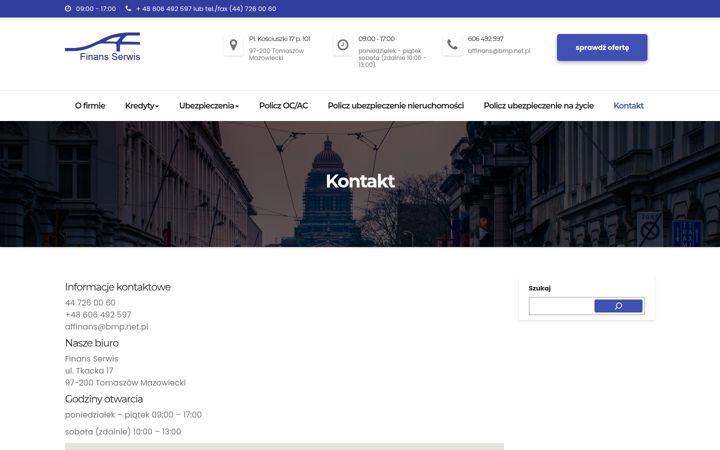Submit search with magnifier button
The image size is (720, 450).
[618, 306]
